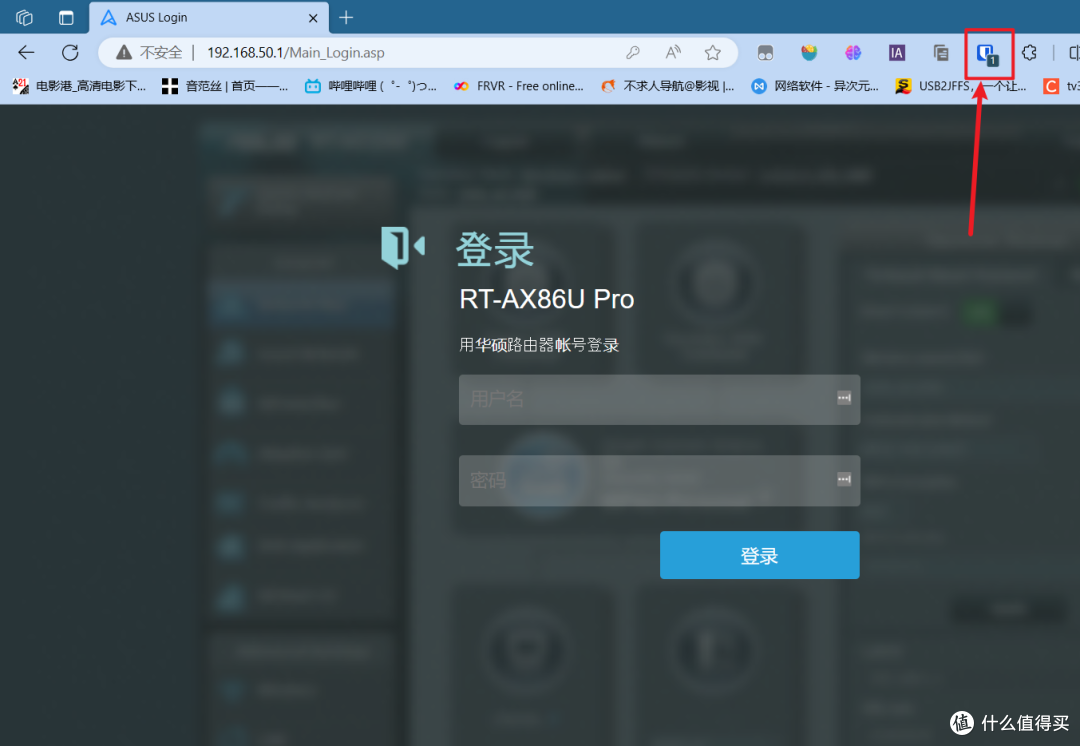Image resolution: width=1080 pixels, height=746 pixels.
Task: Open the colorful shield extension icon
Action: (809, 52)
